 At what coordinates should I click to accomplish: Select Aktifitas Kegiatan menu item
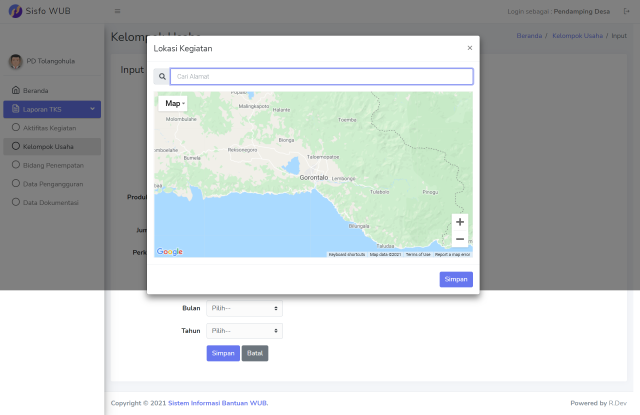tap(50, 128)
